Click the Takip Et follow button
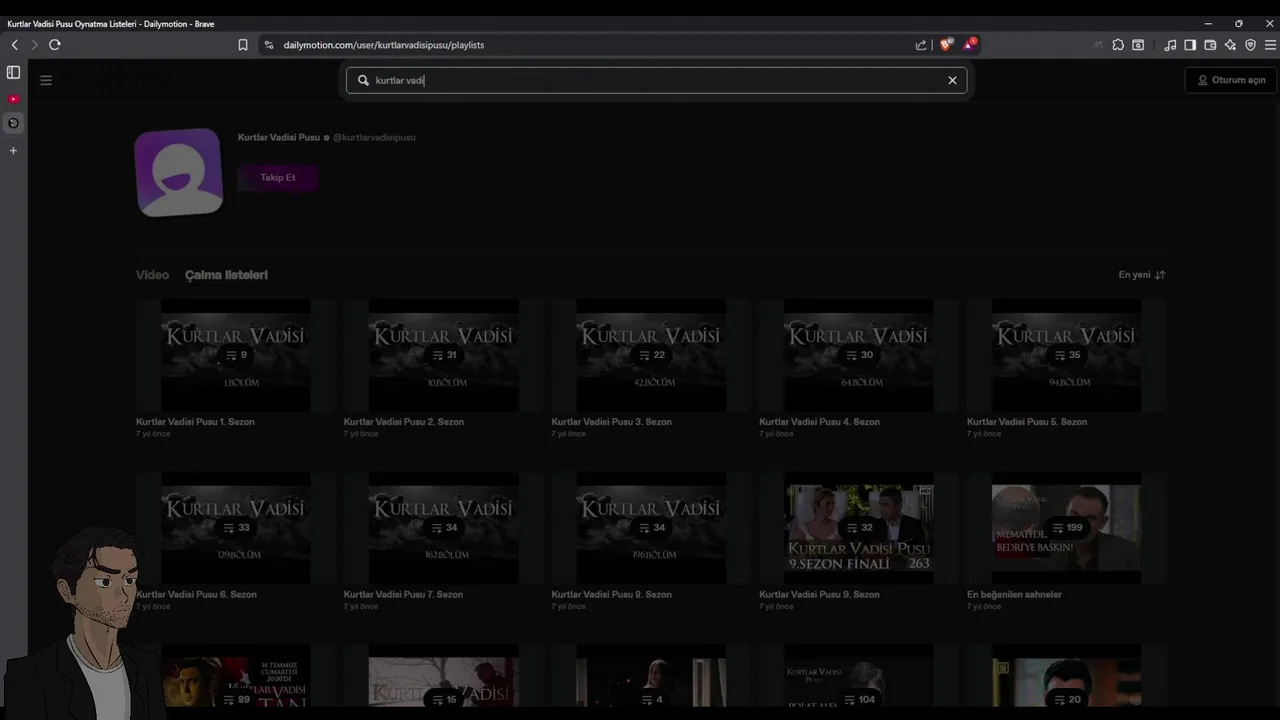 (278, 177)
